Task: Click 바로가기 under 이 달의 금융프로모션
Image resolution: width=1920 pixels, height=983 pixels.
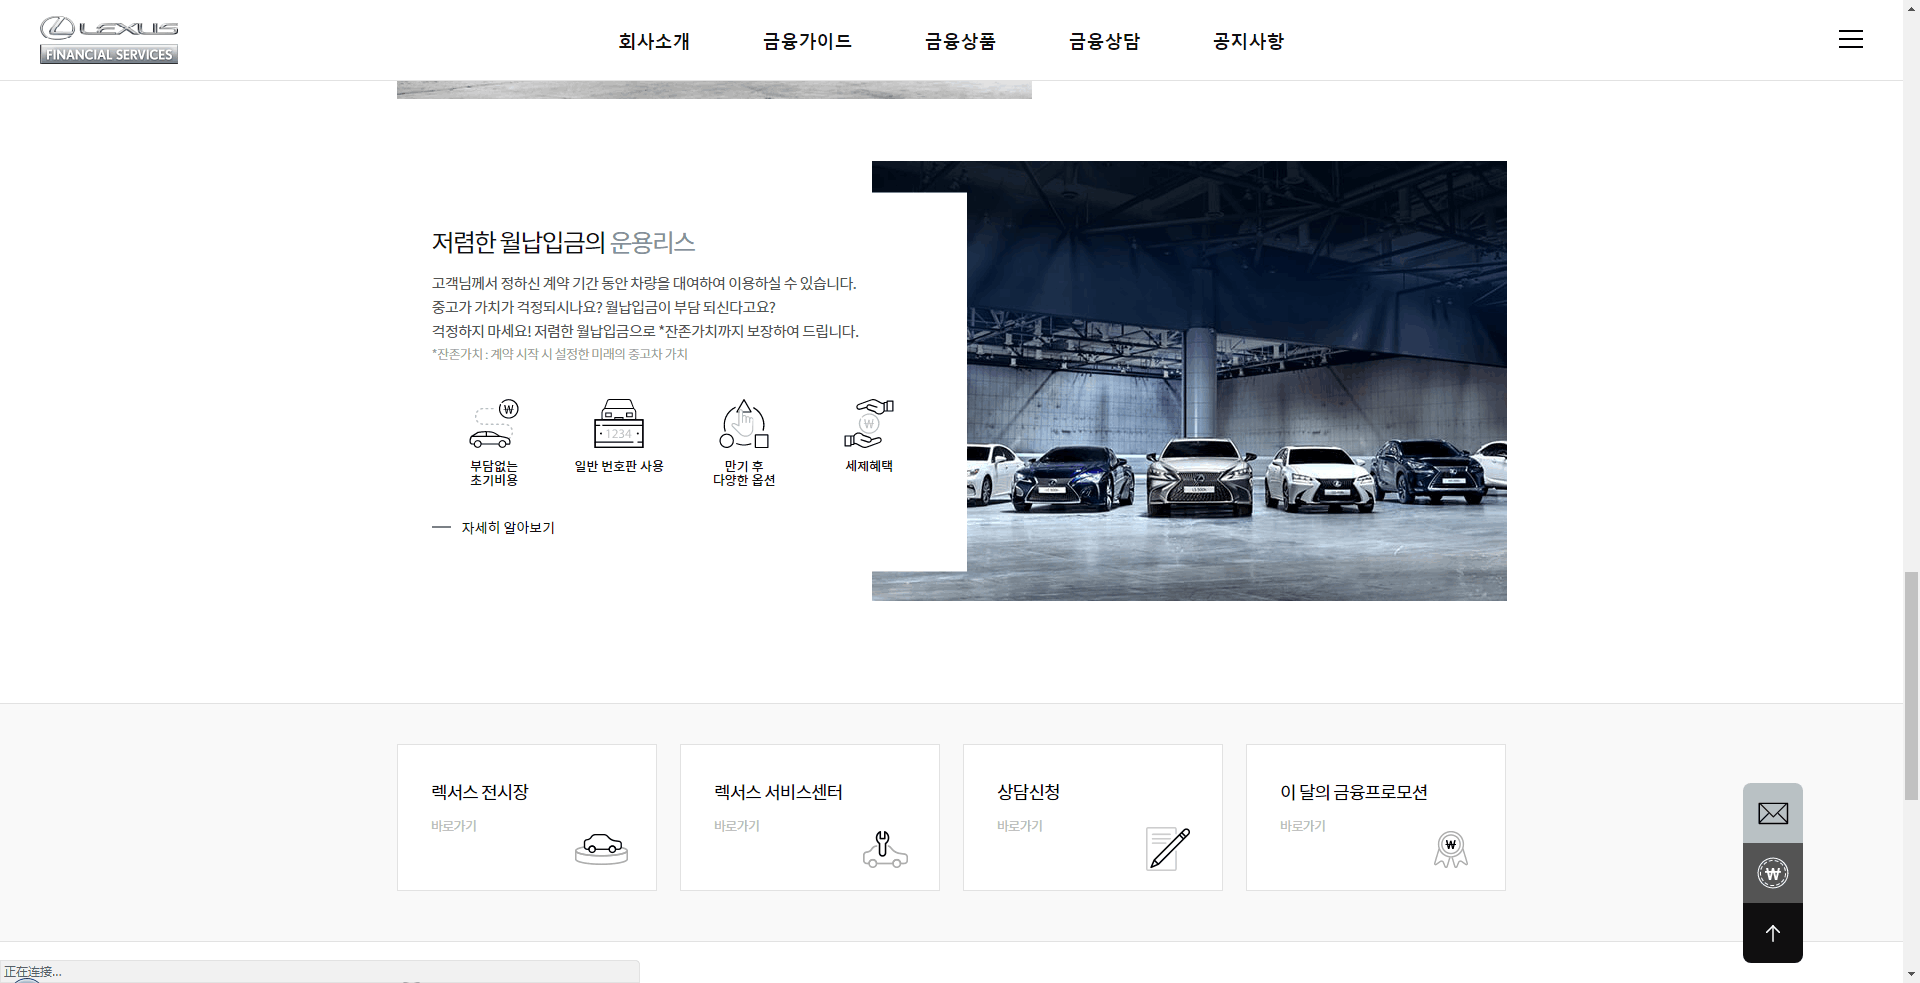Action: 1303,826
